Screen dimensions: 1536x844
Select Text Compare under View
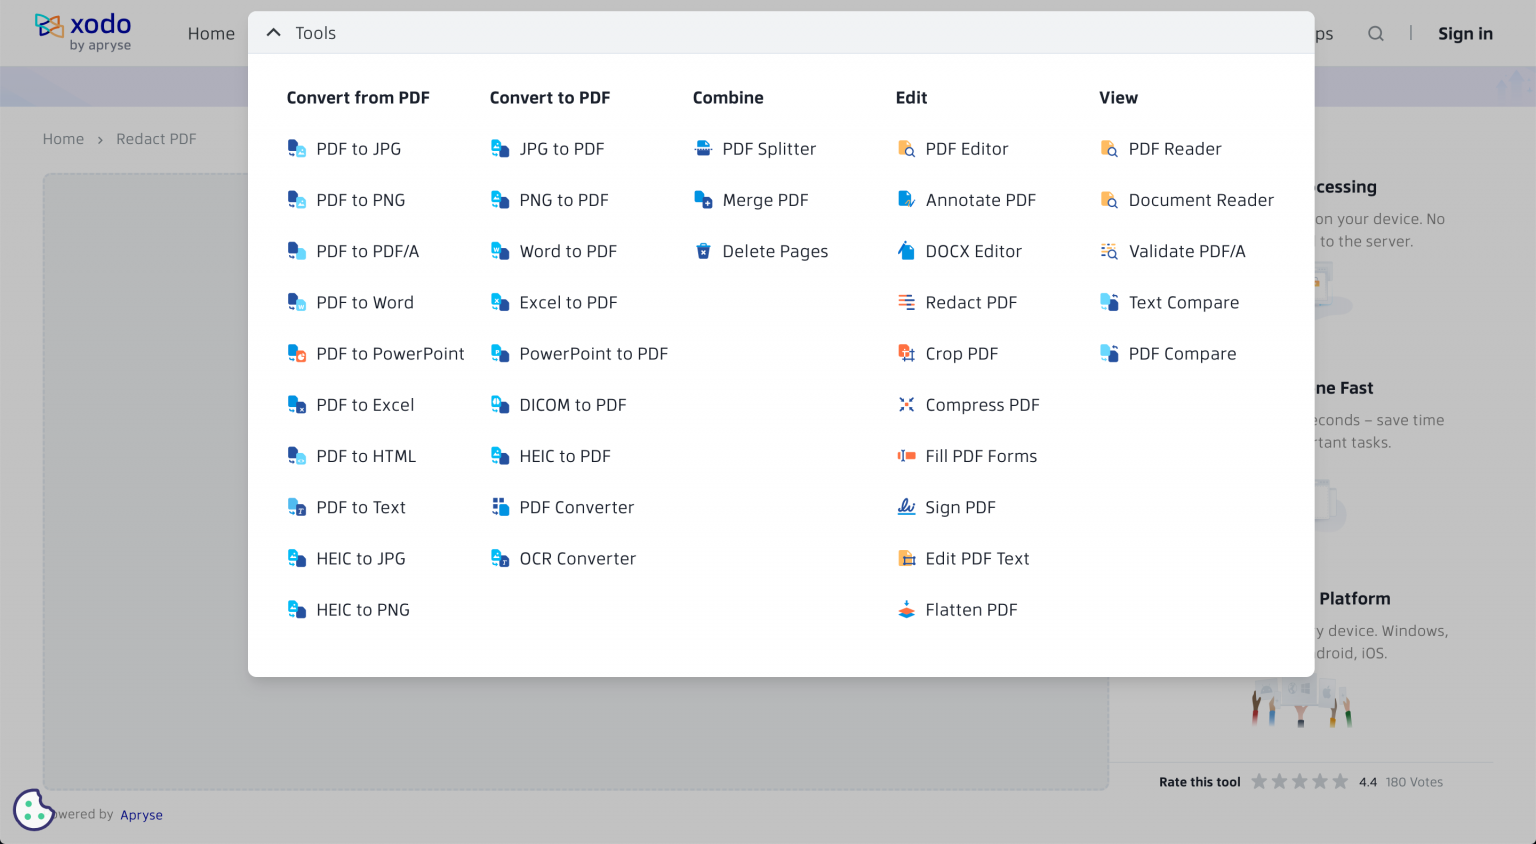[x=1183, y=302]
